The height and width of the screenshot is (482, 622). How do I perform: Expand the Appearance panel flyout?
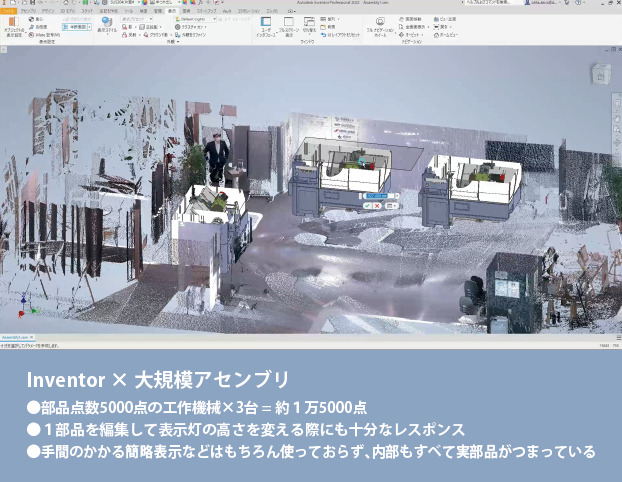click(x=173, y=42)
